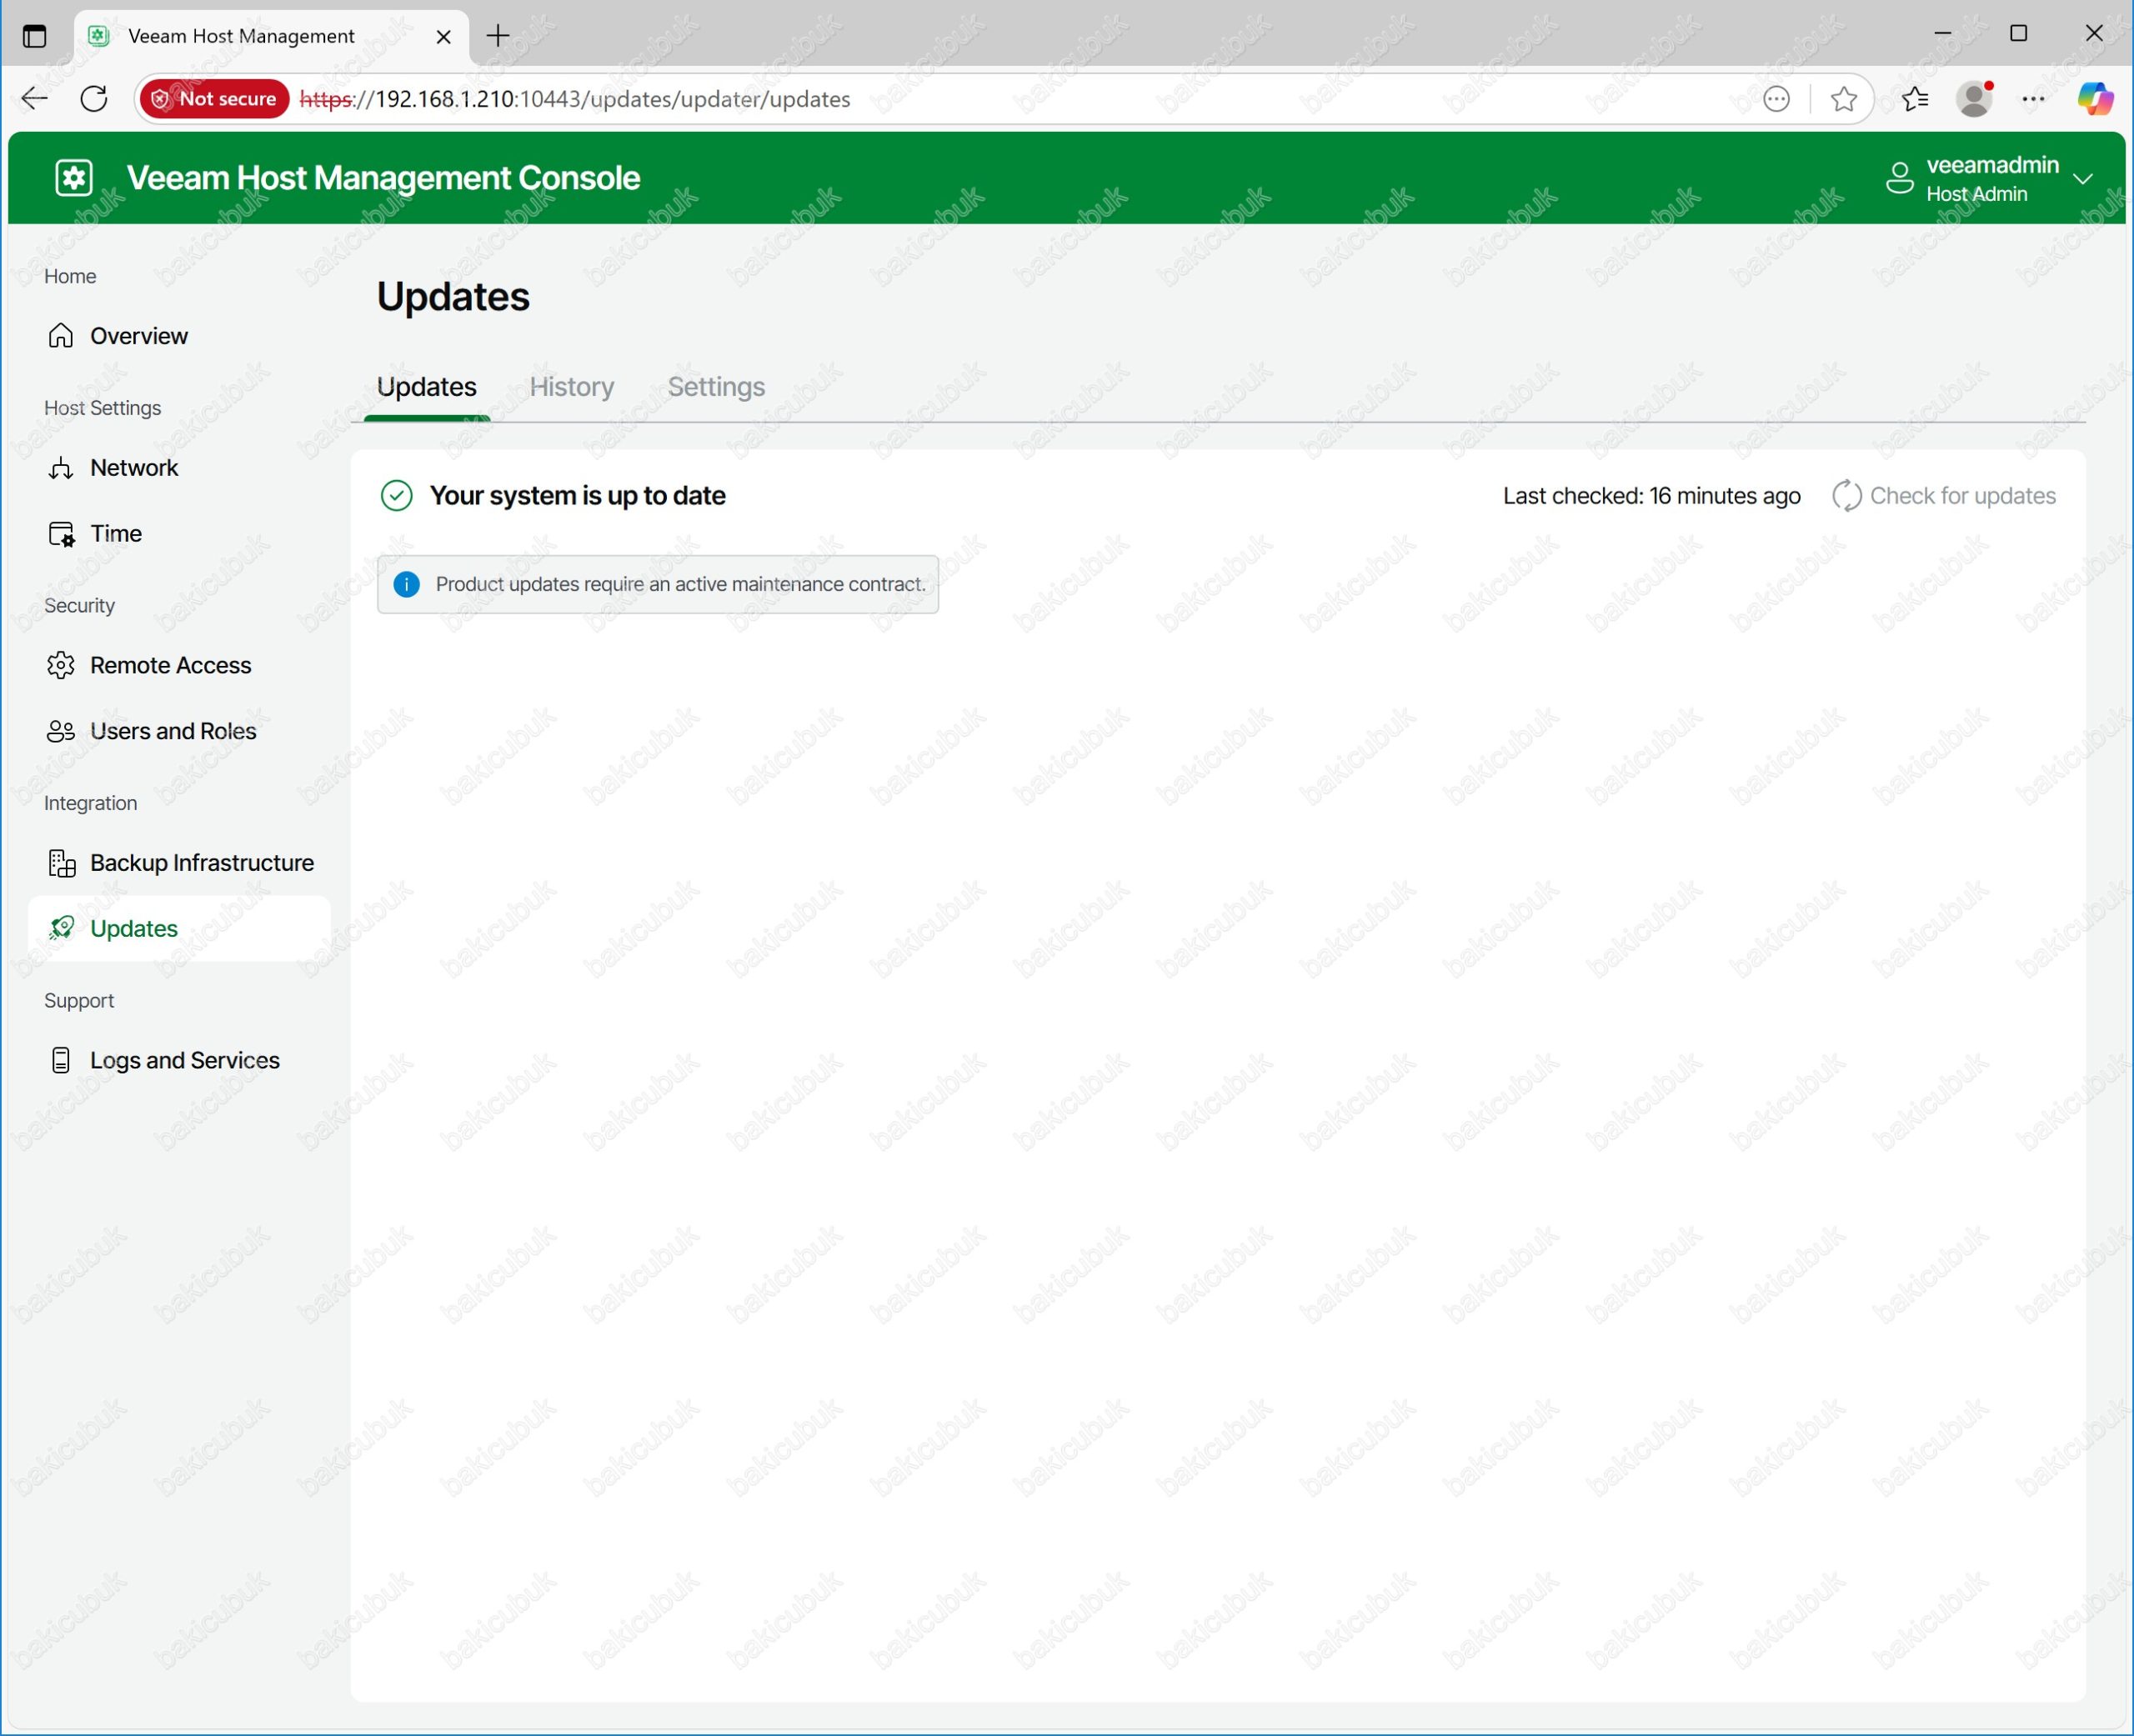Close the Veeam Host Management tab
This screenshot has width=2134, height=1736.
tap(444, 36)
